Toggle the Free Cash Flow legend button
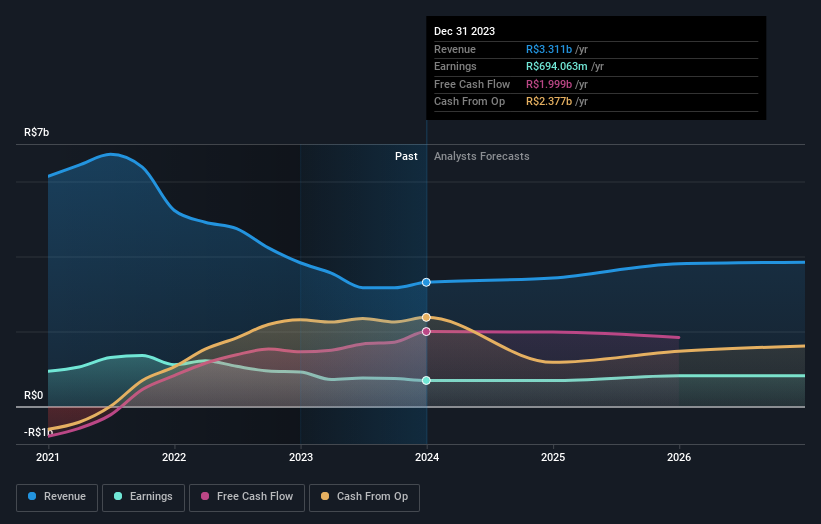 tap(247, 497)
